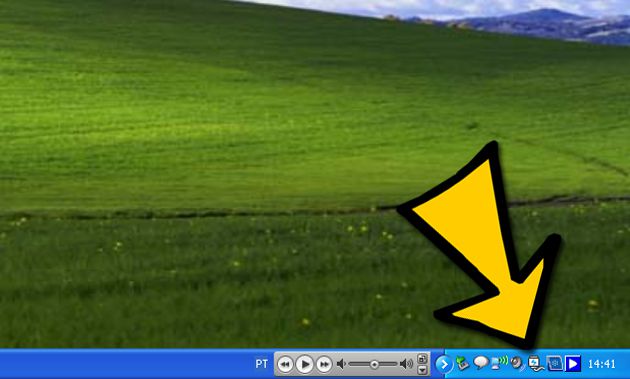Mute audio via the small speaker icon

[x=341, y=364]
